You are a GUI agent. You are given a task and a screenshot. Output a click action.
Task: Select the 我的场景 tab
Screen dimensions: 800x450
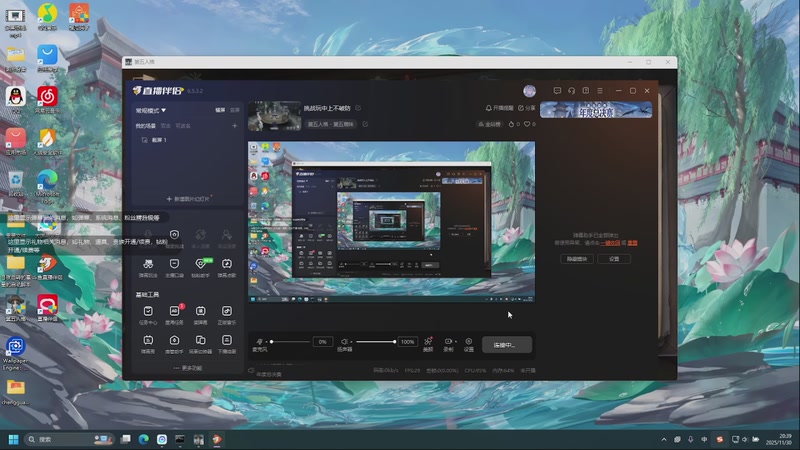145,126
